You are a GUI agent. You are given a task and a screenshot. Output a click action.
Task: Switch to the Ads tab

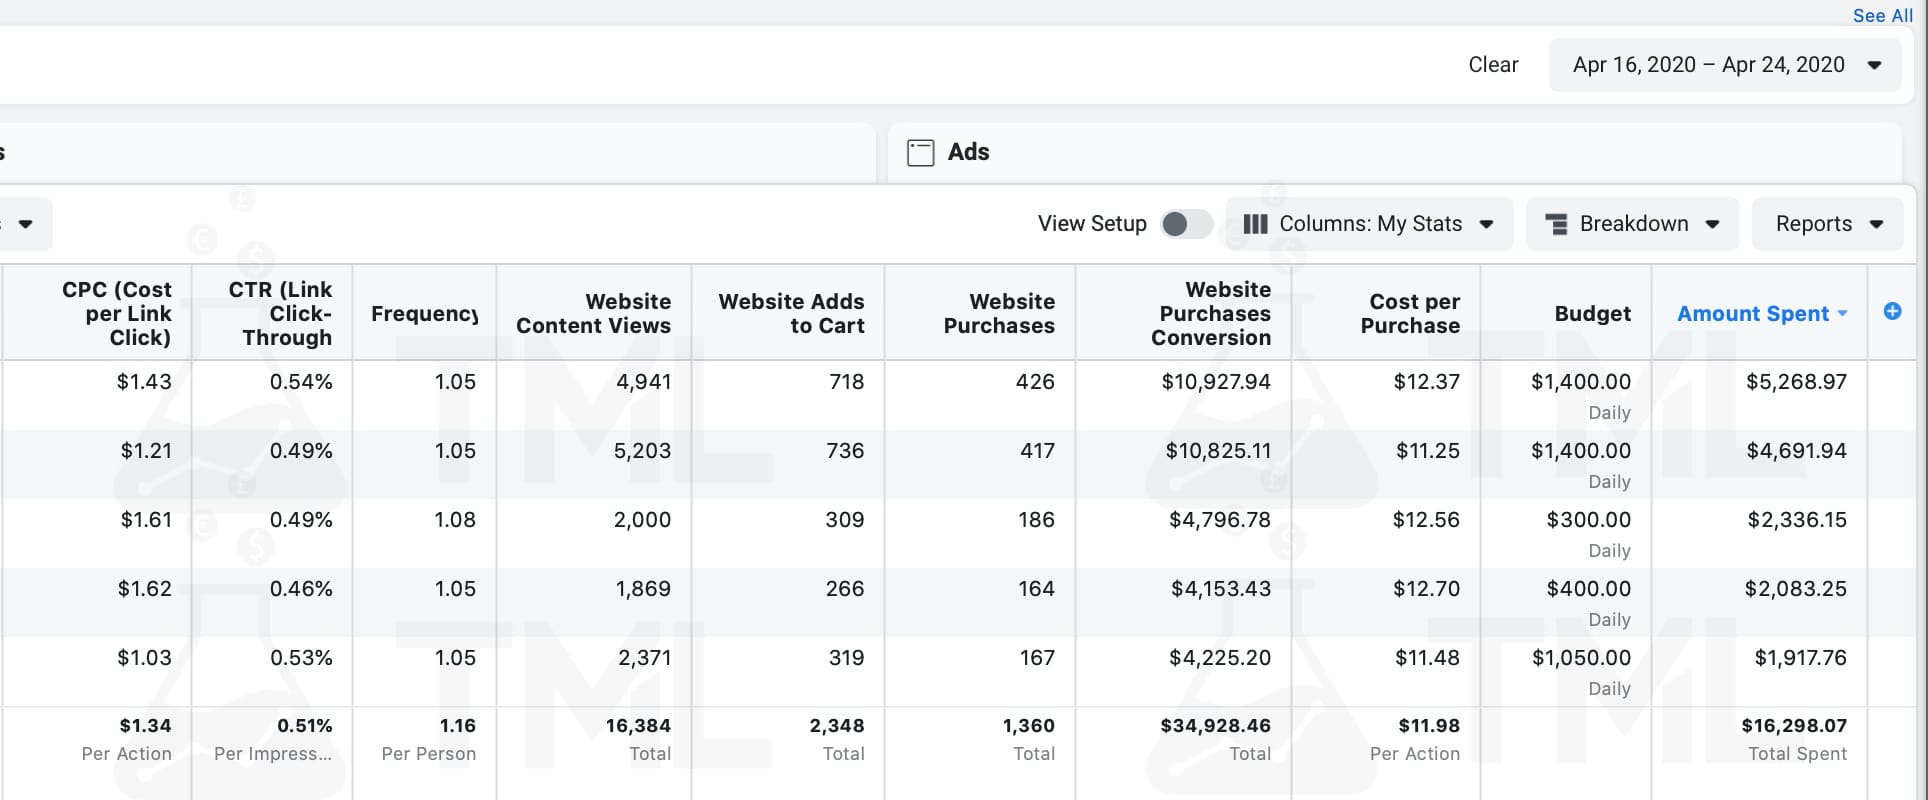click(x=968, y=152)
